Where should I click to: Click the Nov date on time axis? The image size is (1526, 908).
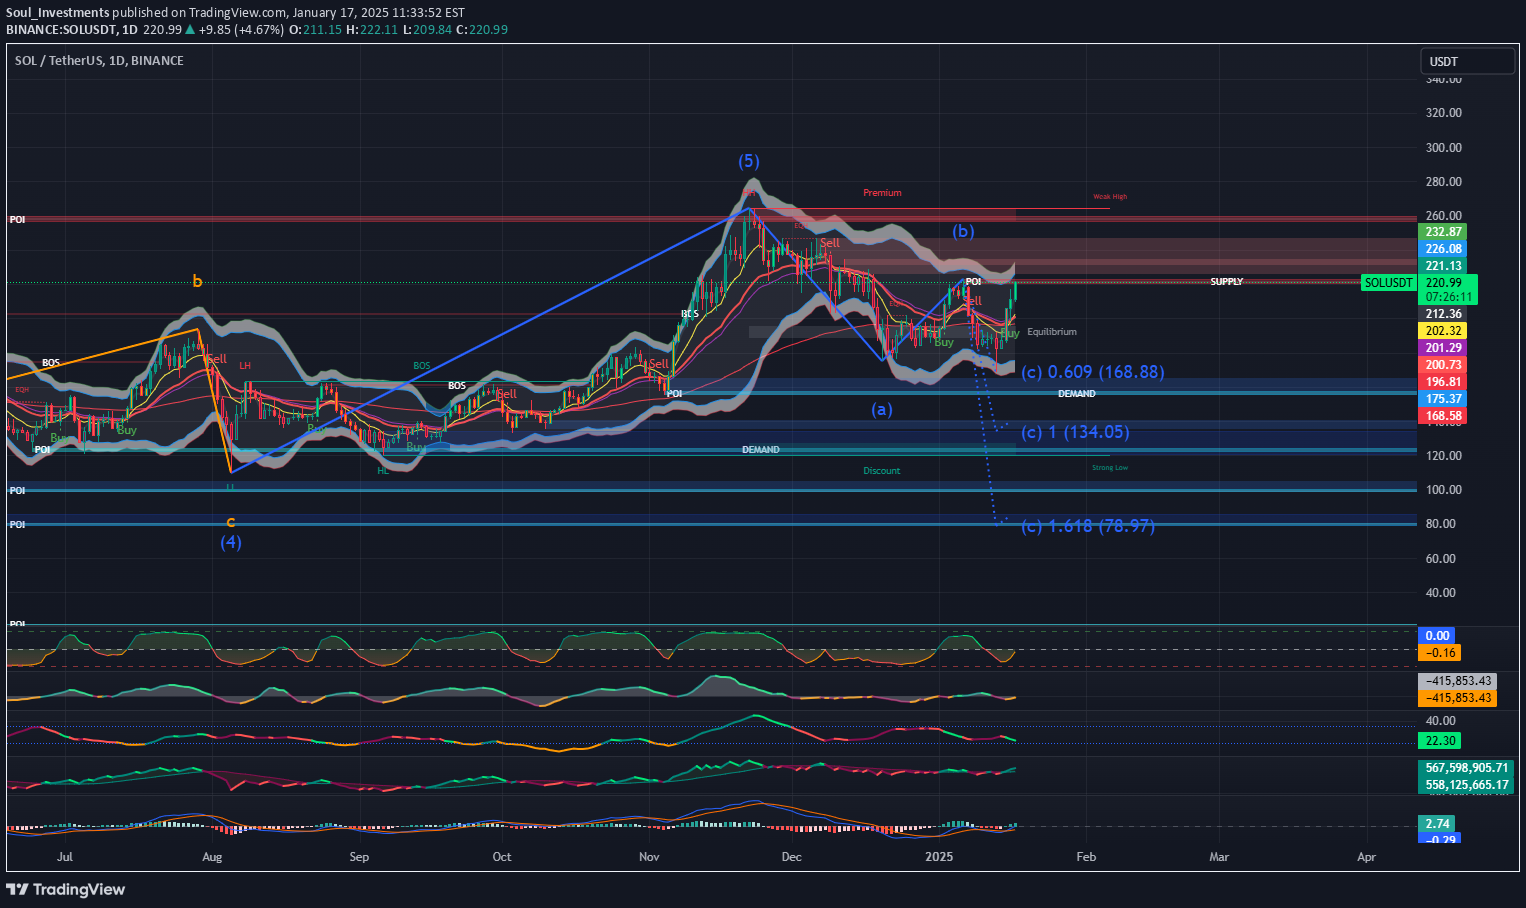click(649, 857)
